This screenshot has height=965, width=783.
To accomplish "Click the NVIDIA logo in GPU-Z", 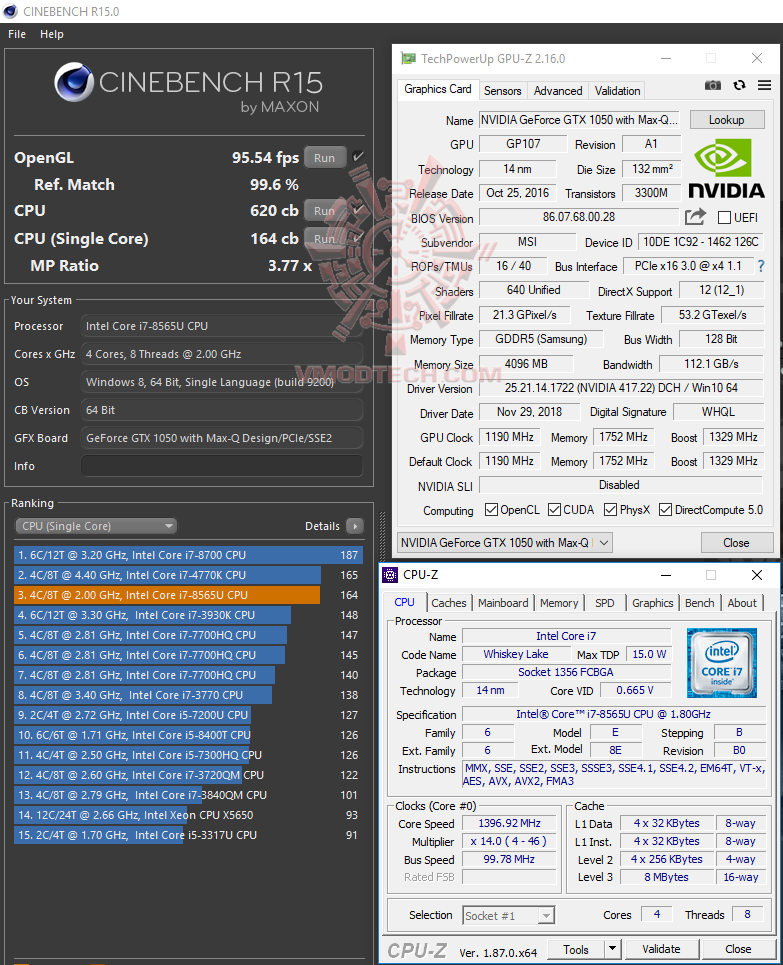I will [726, 168].
